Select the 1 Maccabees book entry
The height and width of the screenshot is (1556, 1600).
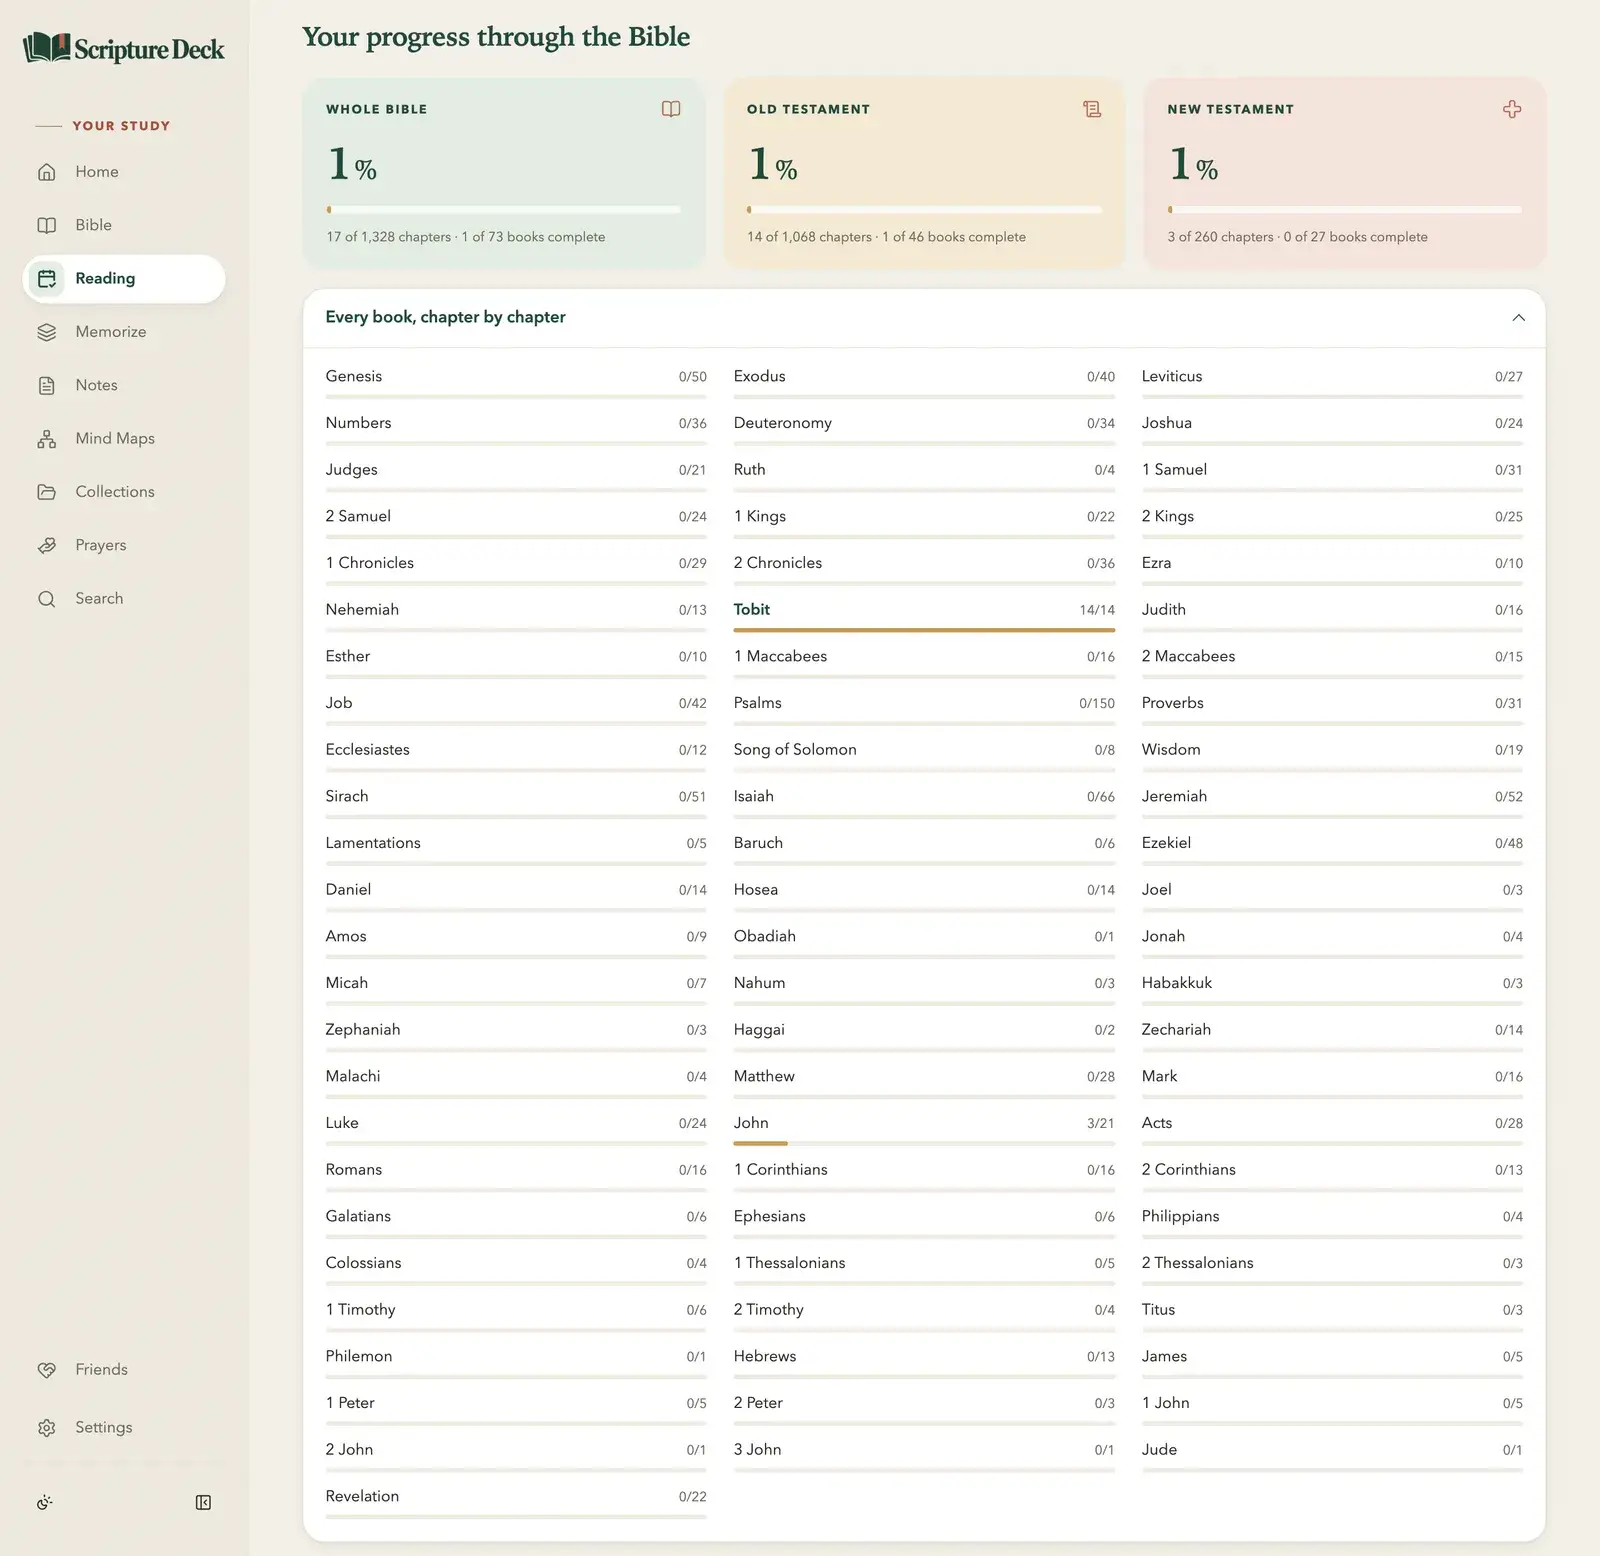click(924, 662)
